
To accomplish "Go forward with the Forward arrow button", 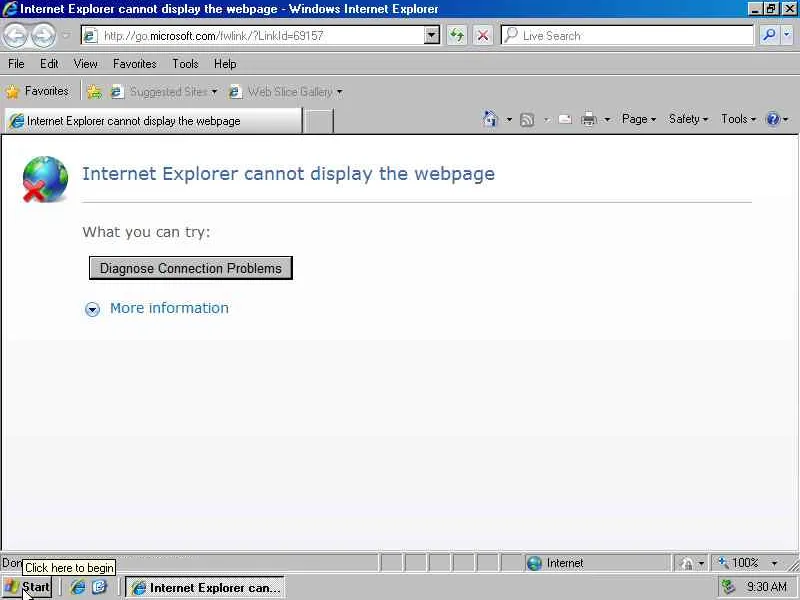I will (43, 35).
